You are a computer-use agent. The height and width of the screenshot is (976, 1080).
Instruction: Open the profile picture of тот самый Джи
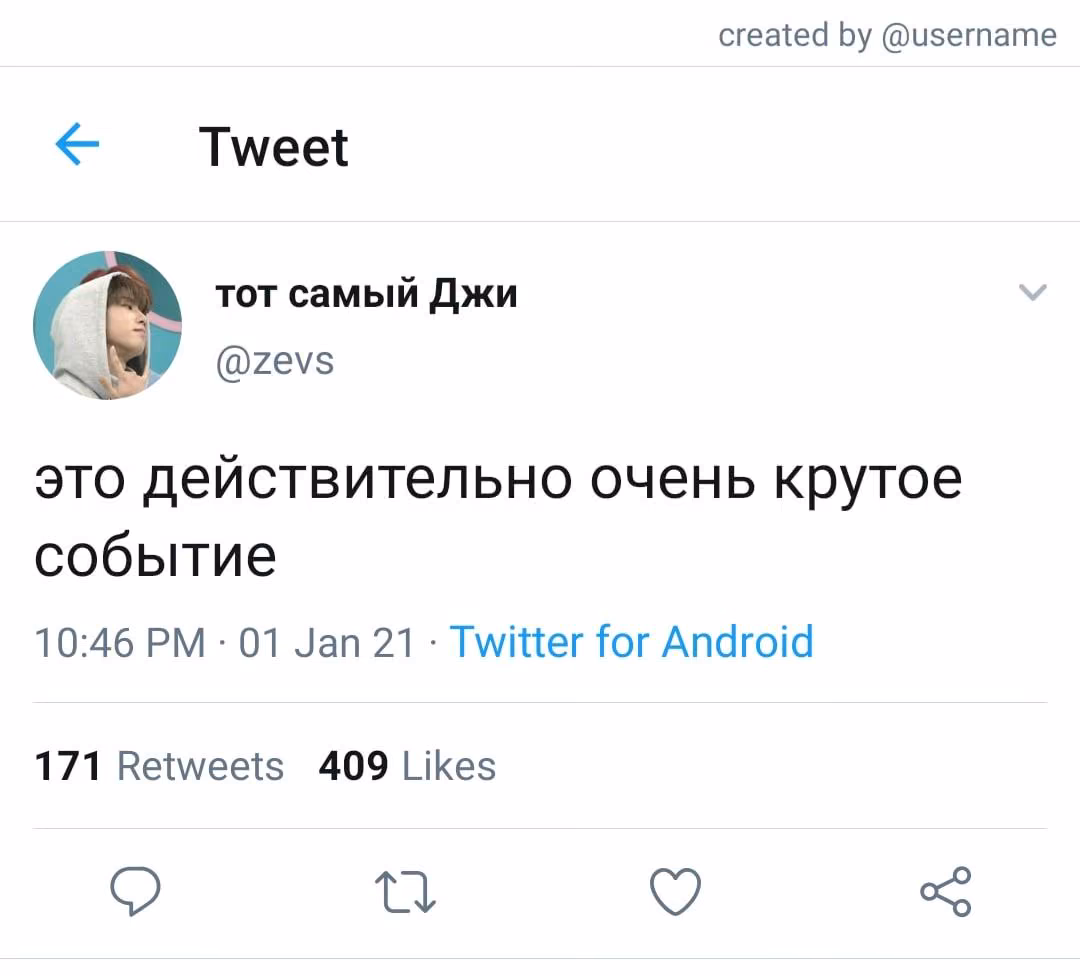tap(107, 325)
